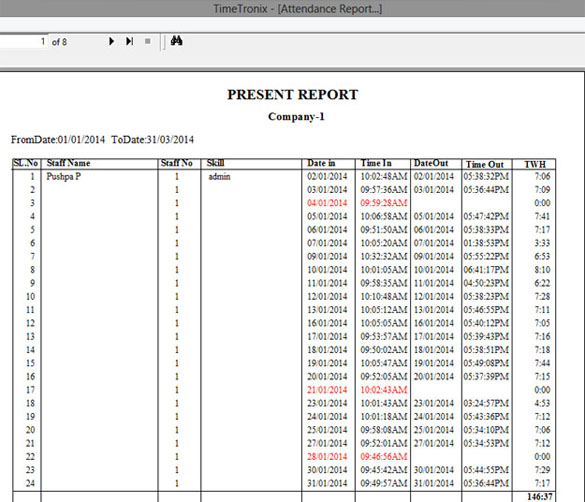
Task: Click Time Out 03:24:57PM
Action: [x=486, y=404]
